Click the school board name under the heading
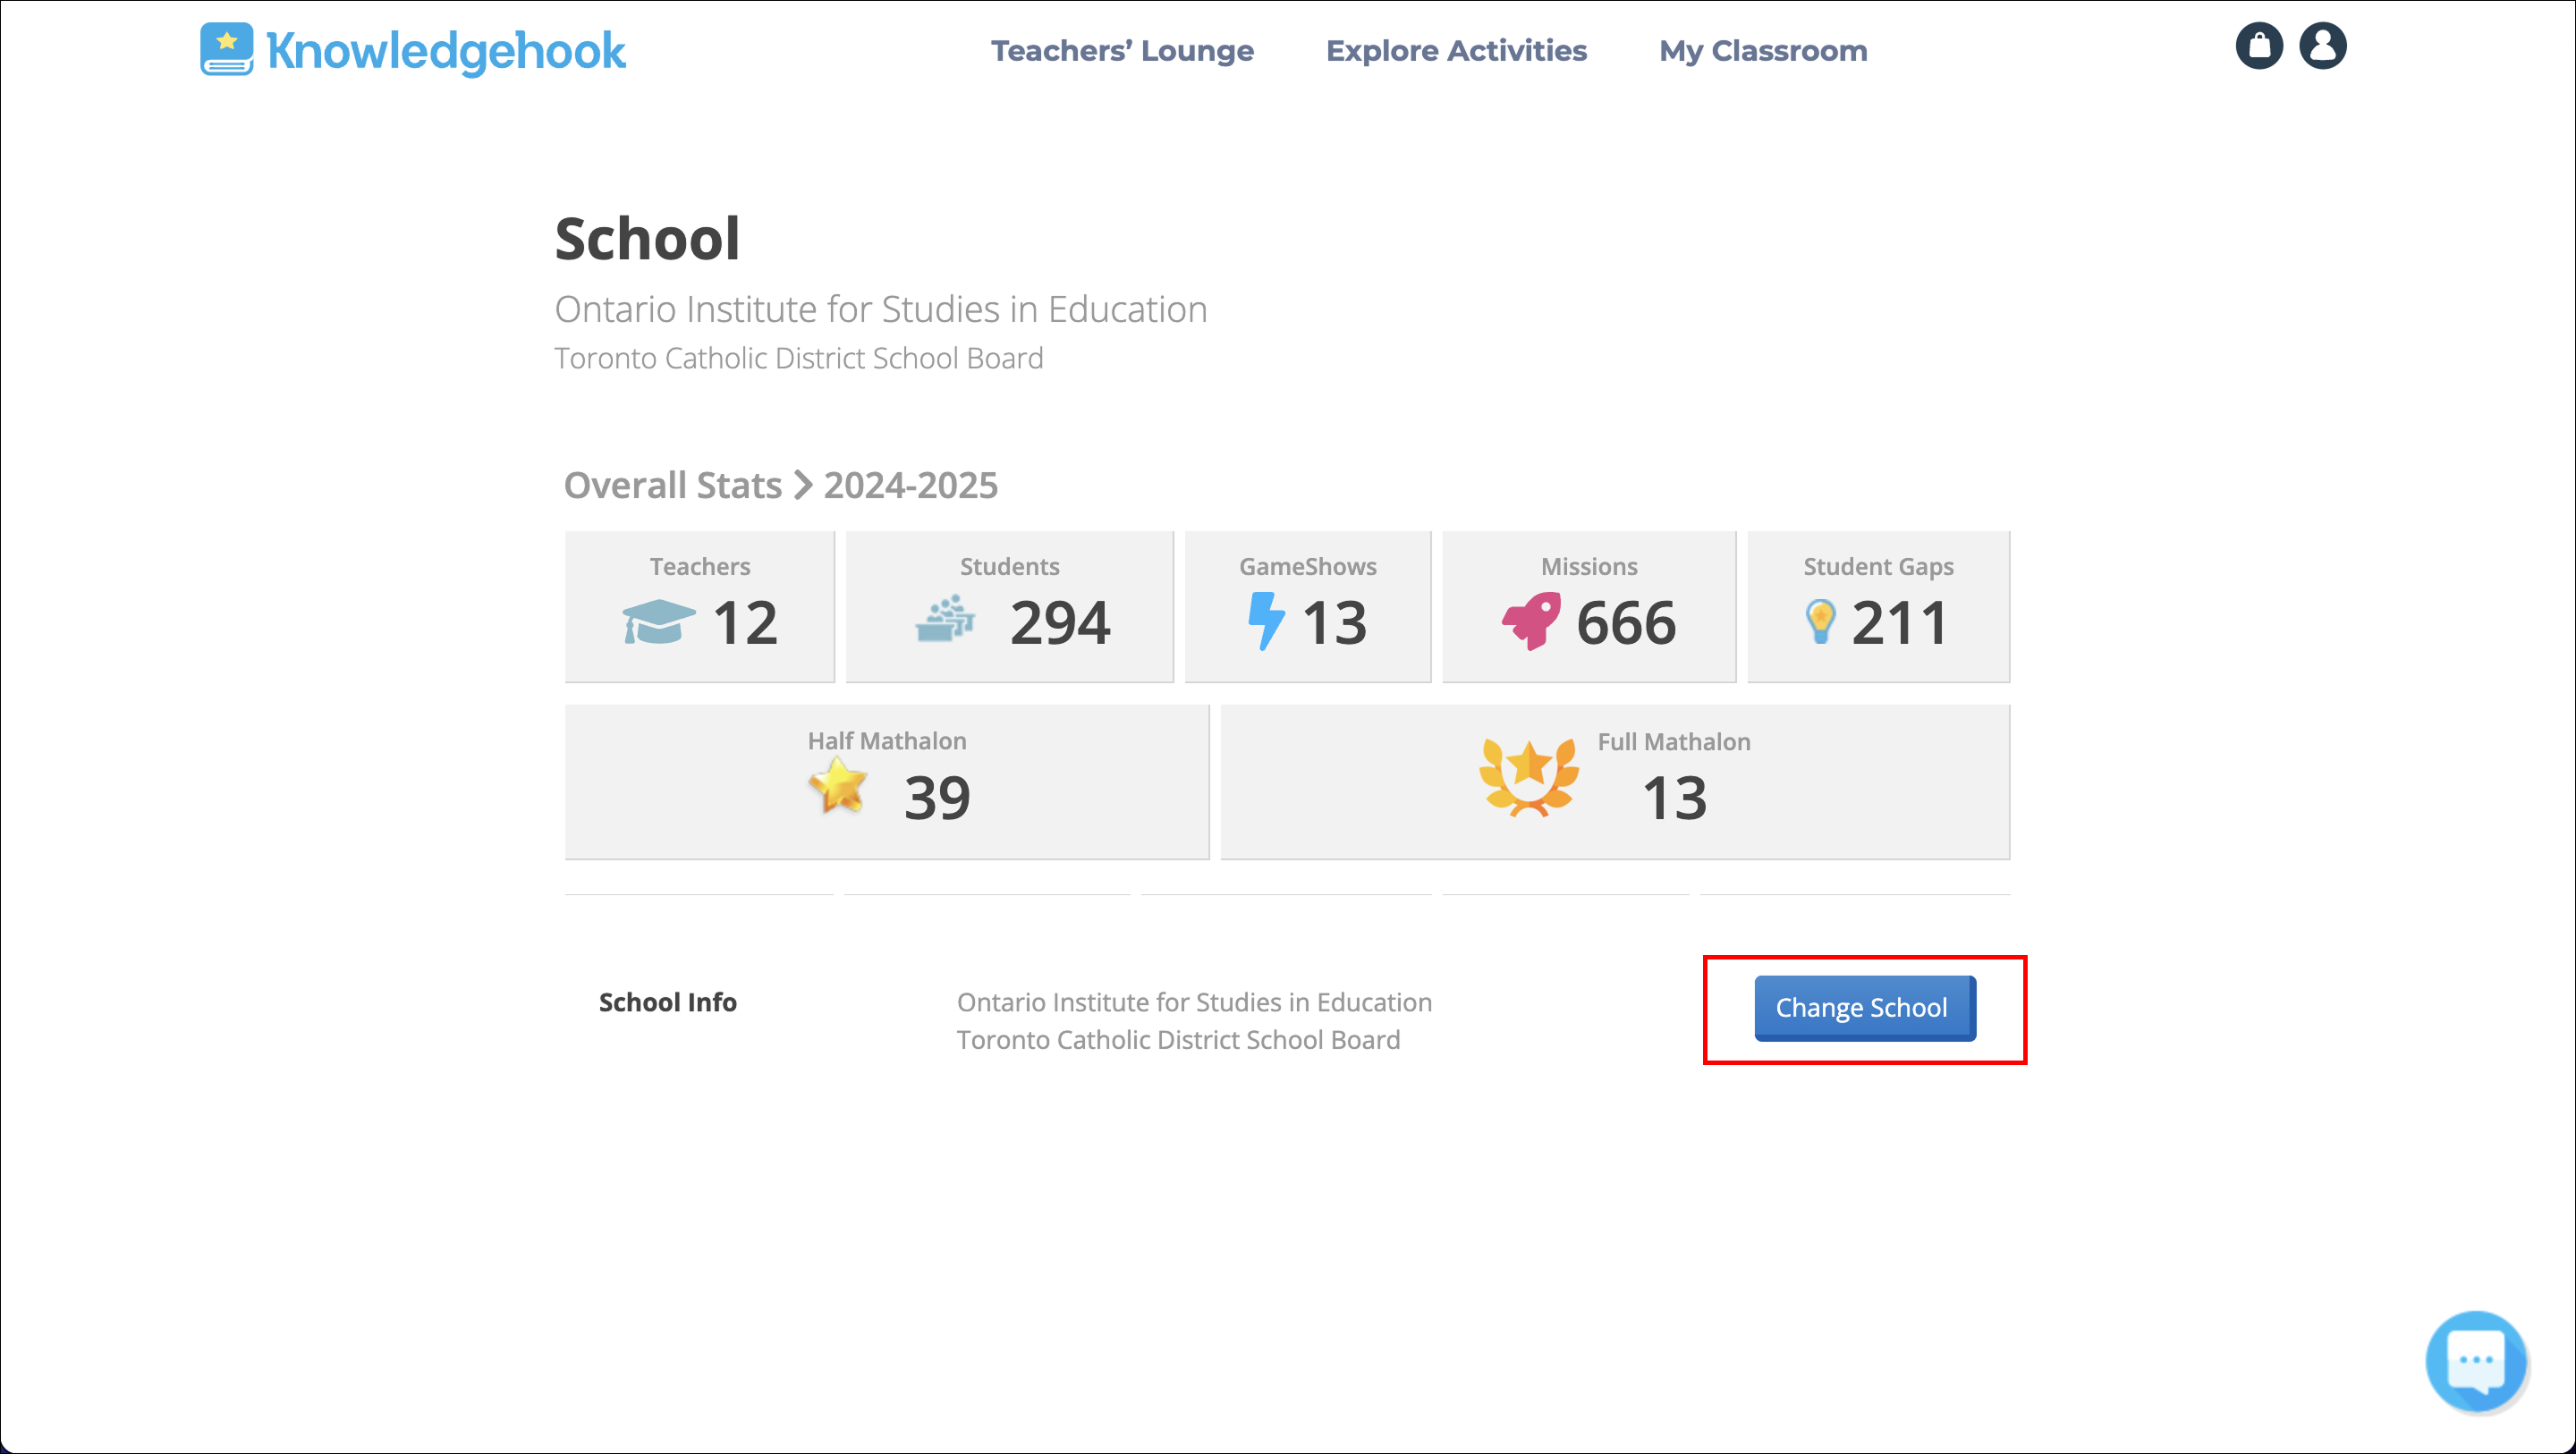2576x1454 pixels. (x=798, y=358)
